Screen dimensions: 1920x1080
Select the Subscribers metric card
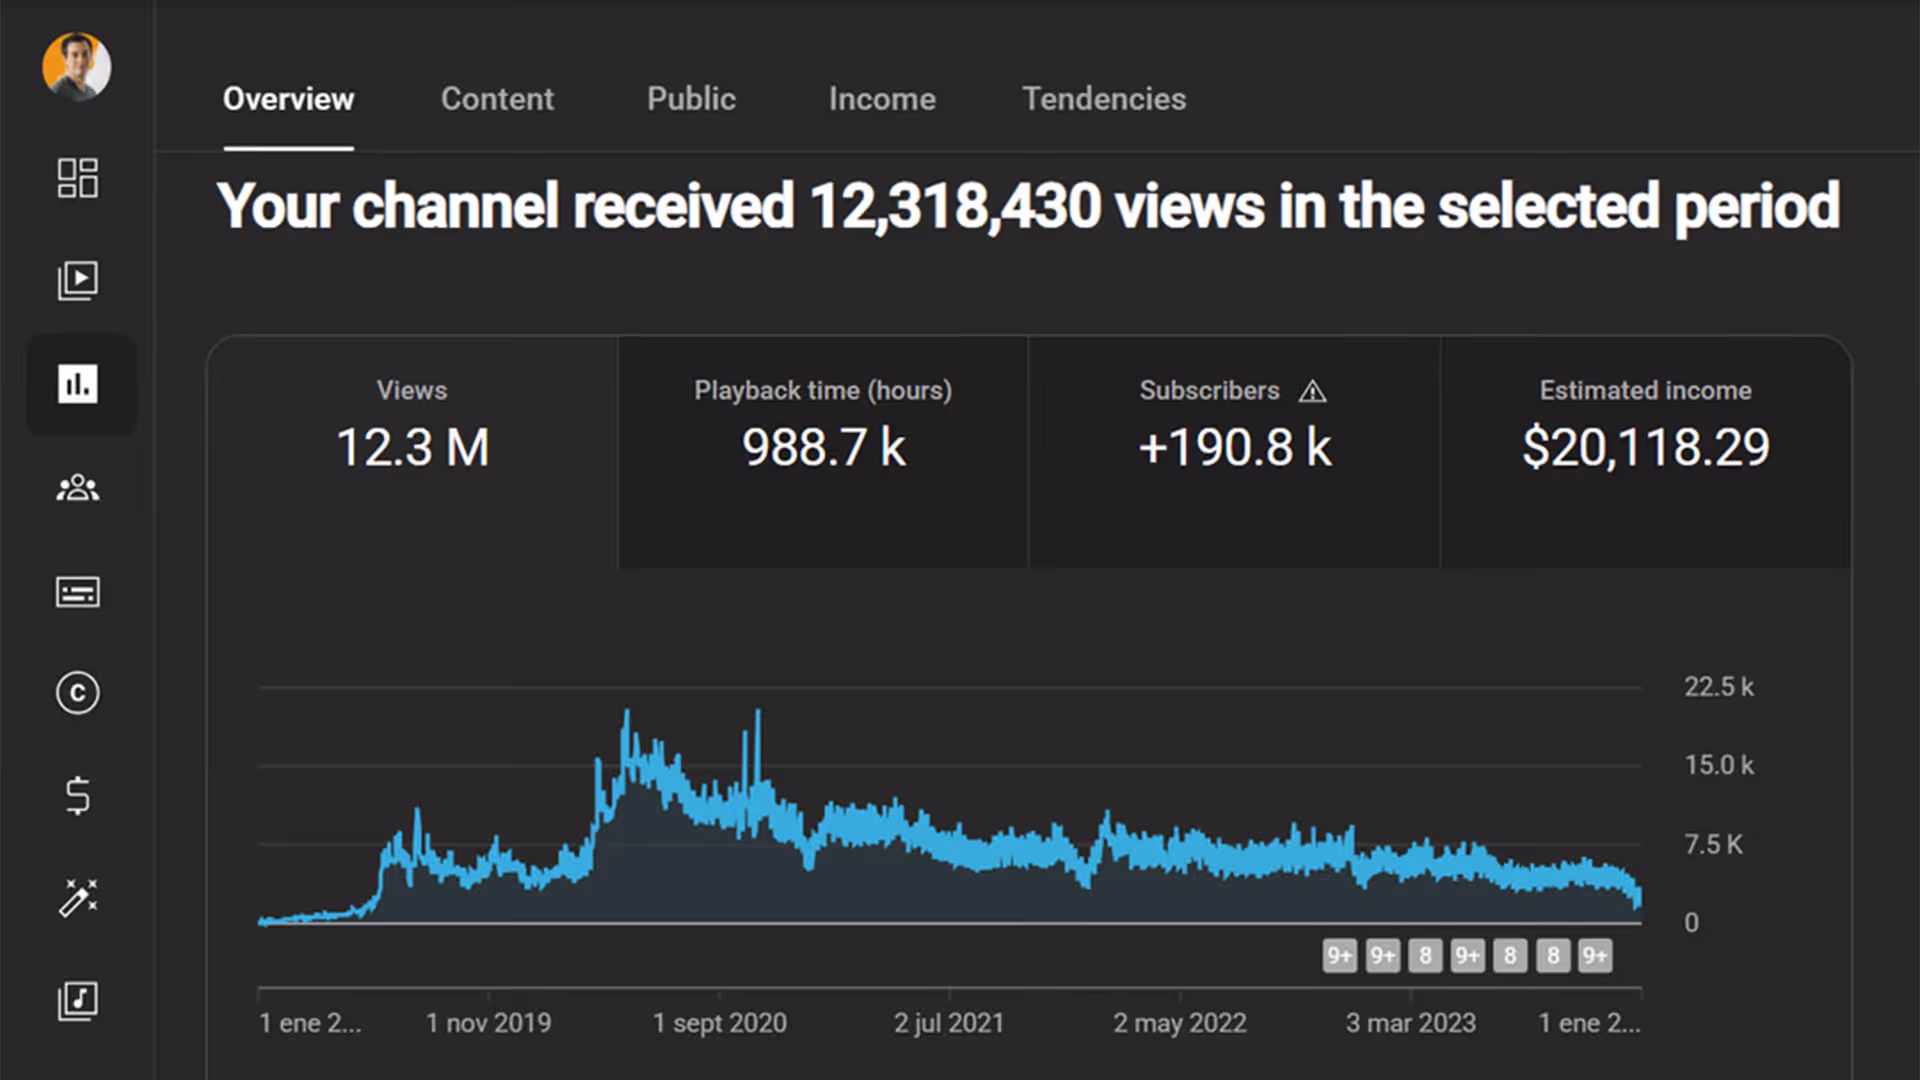pos(1233,450)
